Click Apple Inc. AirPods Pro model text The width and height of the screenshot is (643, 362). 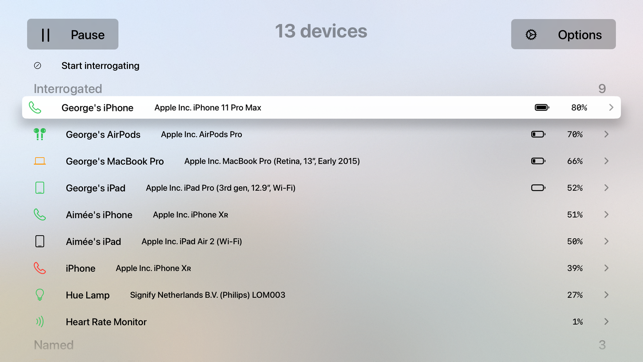(x=201, y=134)
